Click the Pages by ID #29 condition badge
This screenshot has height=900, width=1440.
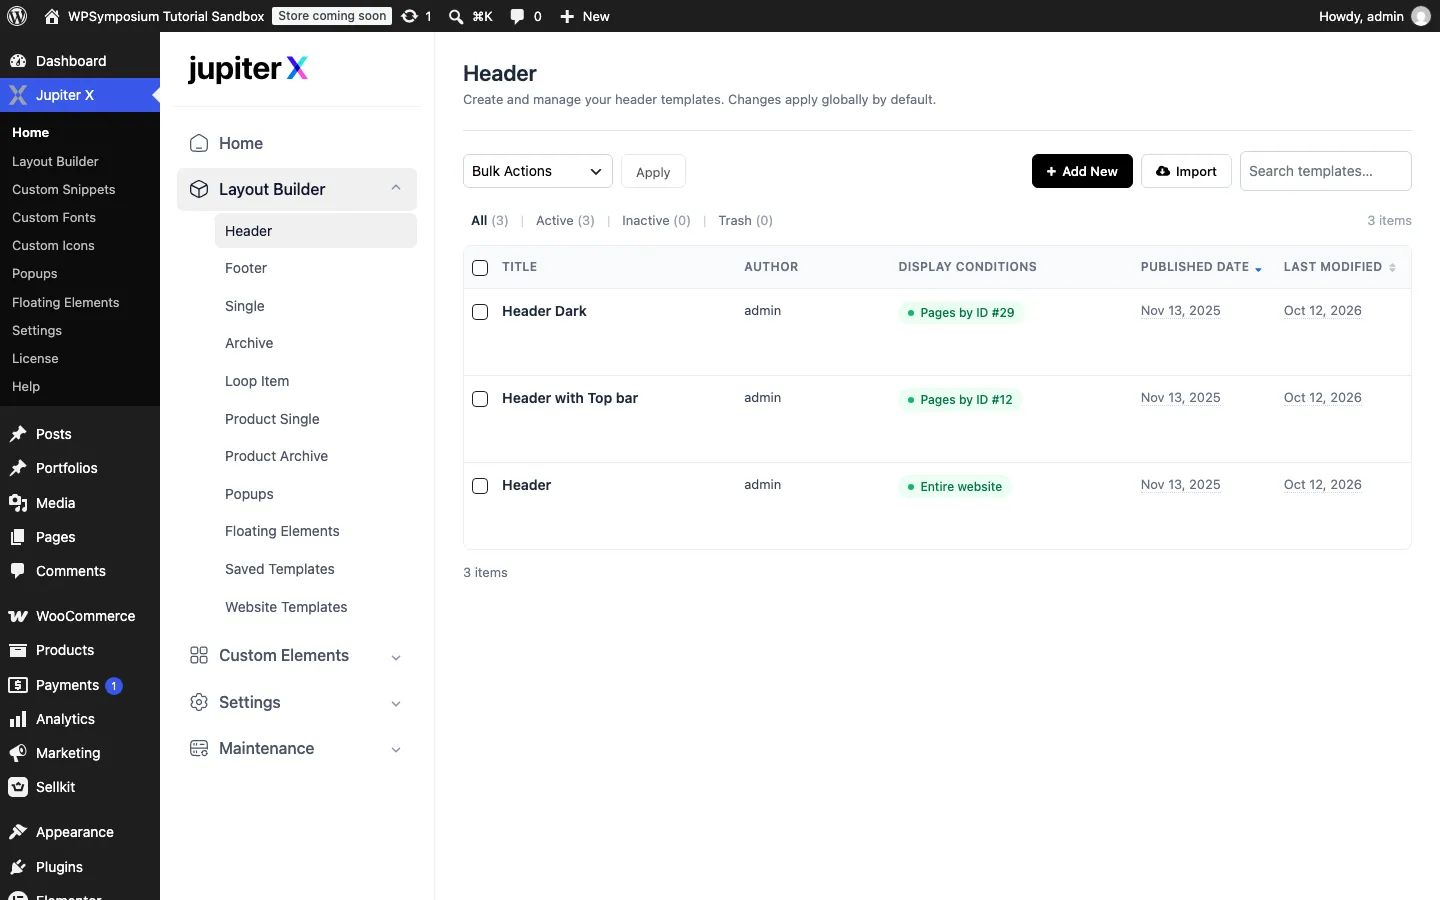pyautogui.click(x=960, y=313)
